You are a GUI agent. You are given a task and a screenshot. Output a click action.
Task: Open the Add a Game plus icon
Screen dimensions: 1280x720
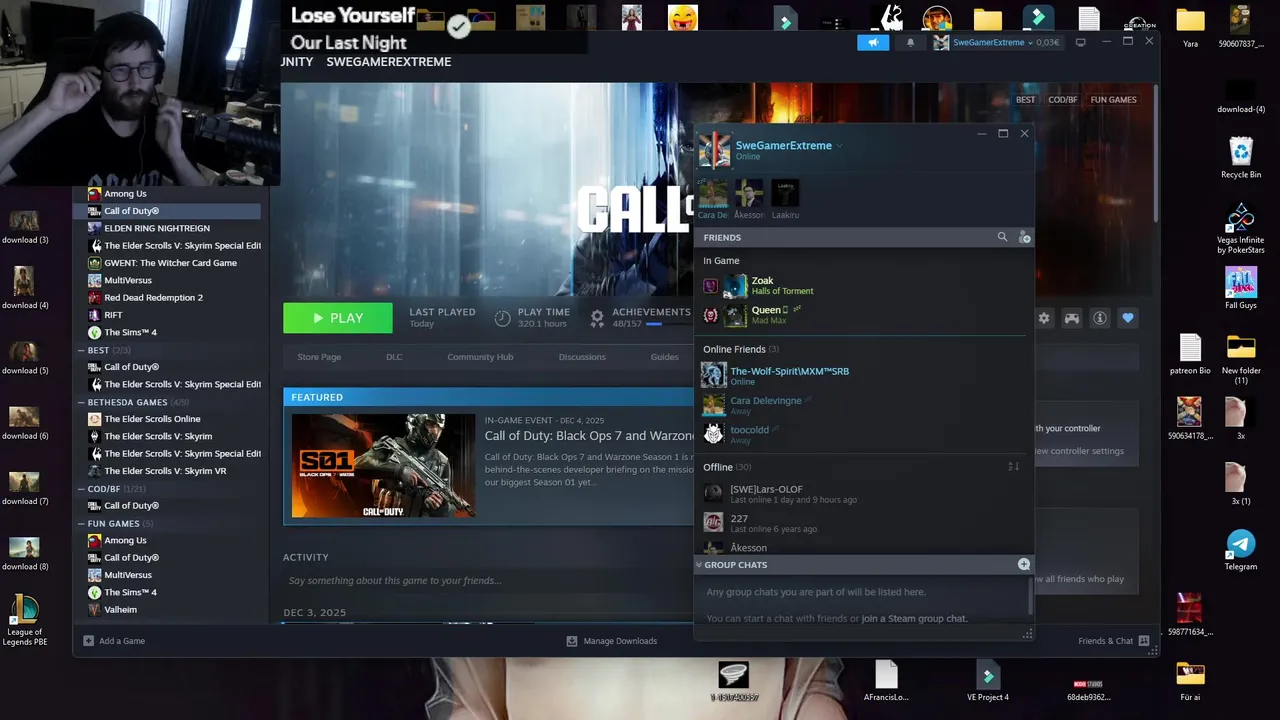(x=88, y=641)
